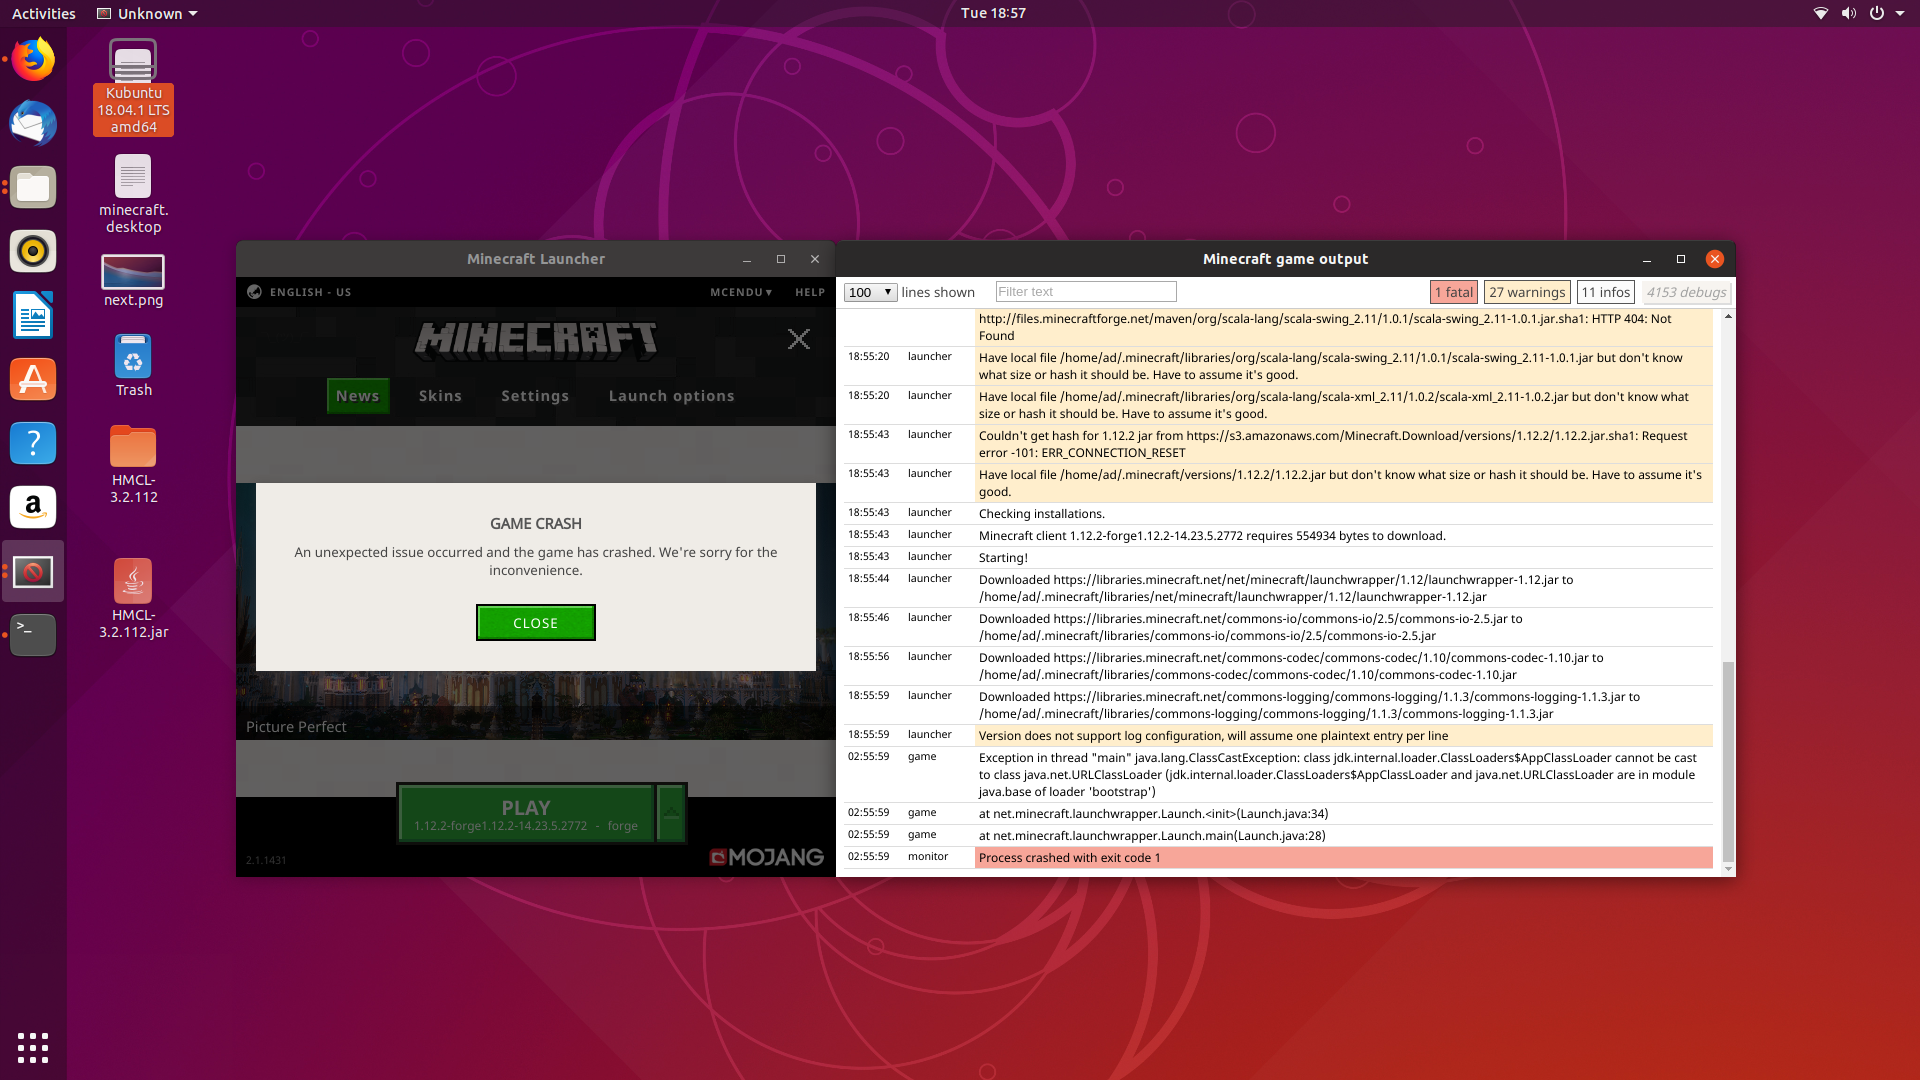Screen dimensions: 1920x1080
Task: Open the Launch options tab
Action: click(671, 396)
